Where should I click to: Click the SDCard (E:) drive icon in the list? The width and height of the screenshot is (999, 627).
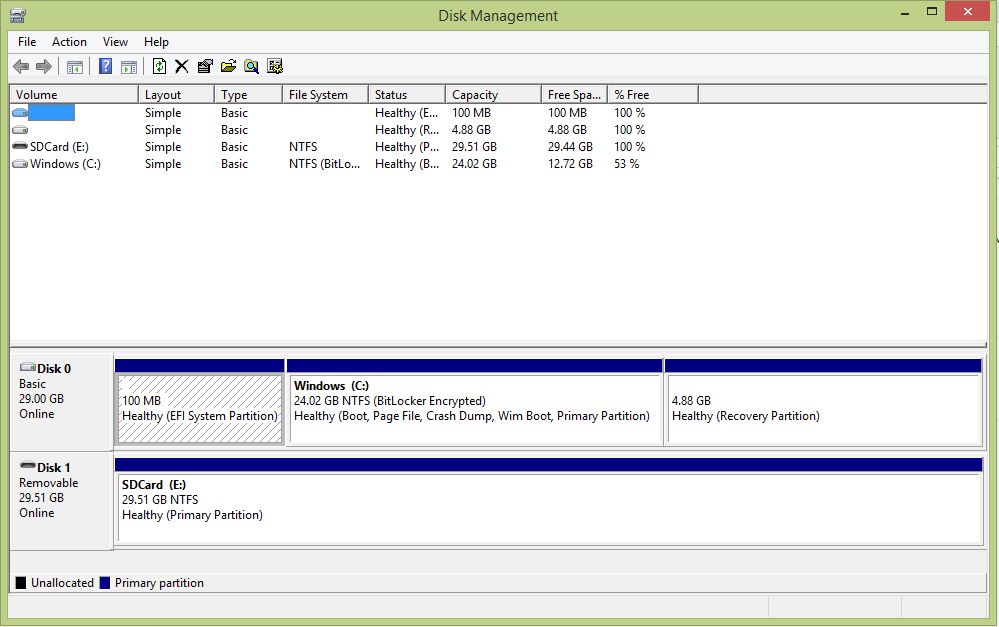[x=20, y=147]
